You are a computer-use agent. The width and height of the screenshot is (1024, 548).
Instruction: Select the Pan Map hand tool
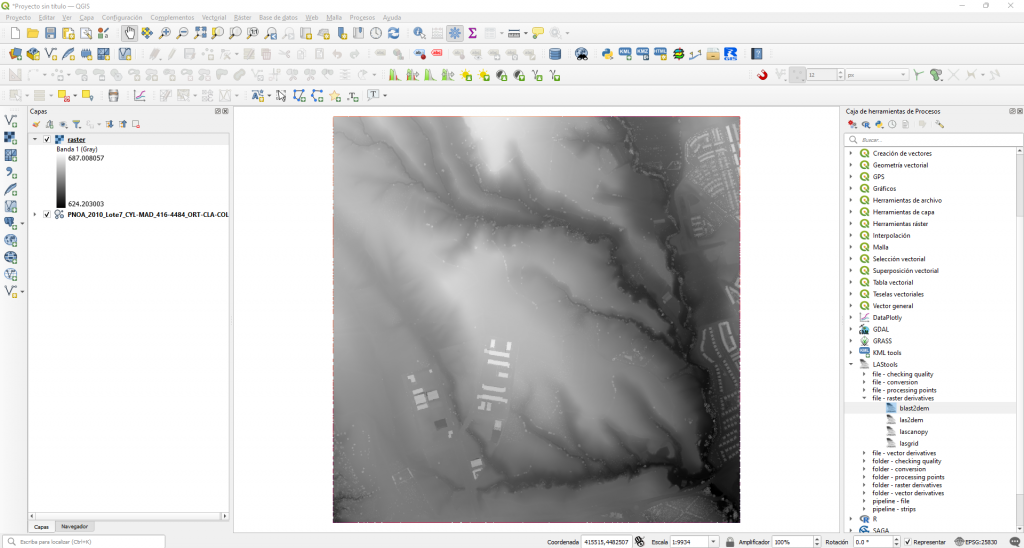point(130,33)
